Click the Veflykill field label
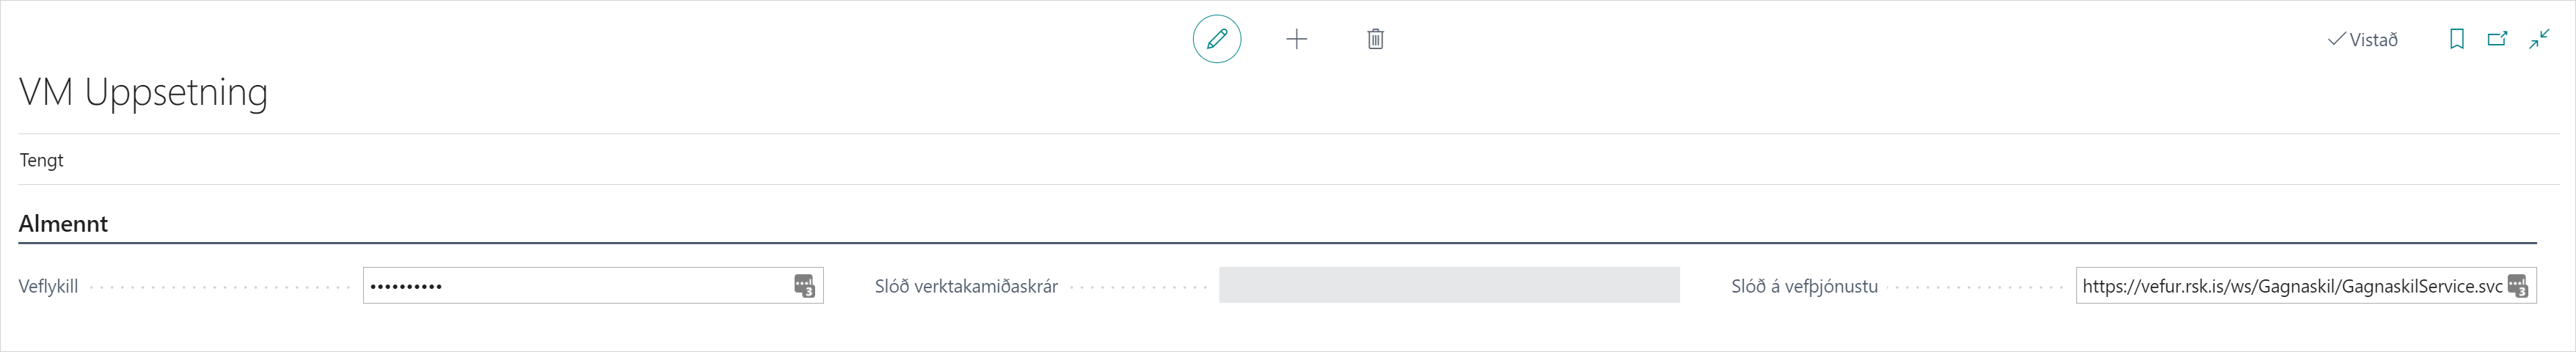The height and width of the screenshot is (352, 2576). tap(48, 287)
